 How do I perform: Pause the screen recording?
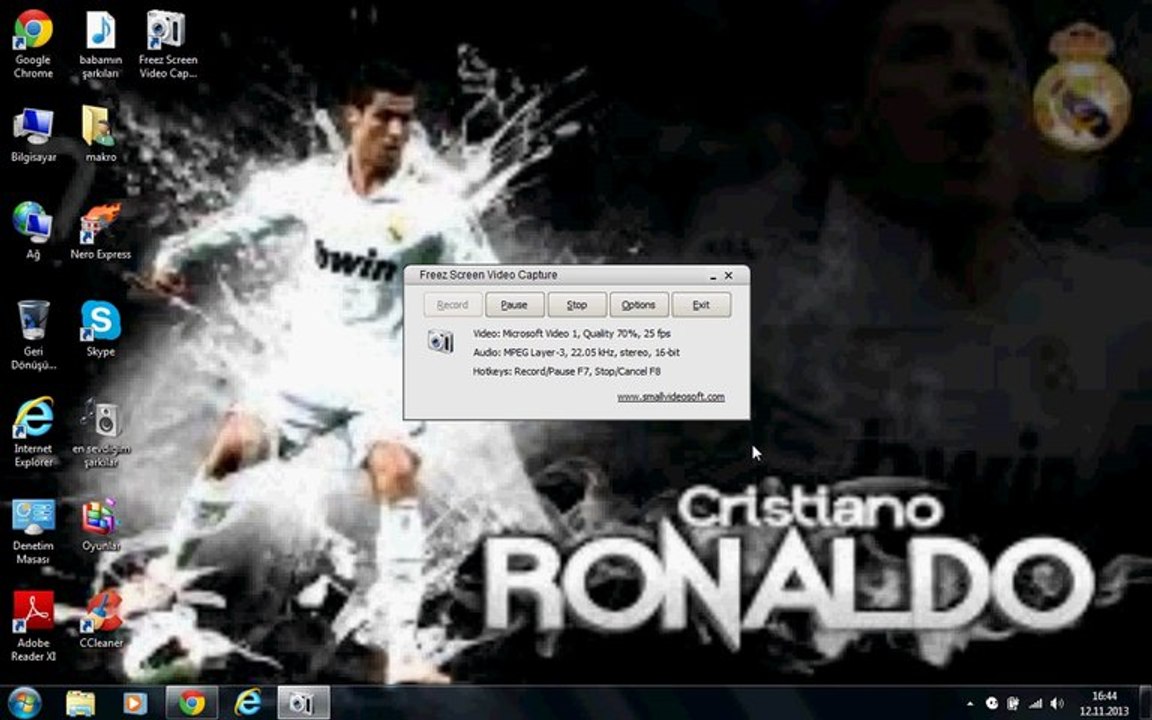(514, 304)
